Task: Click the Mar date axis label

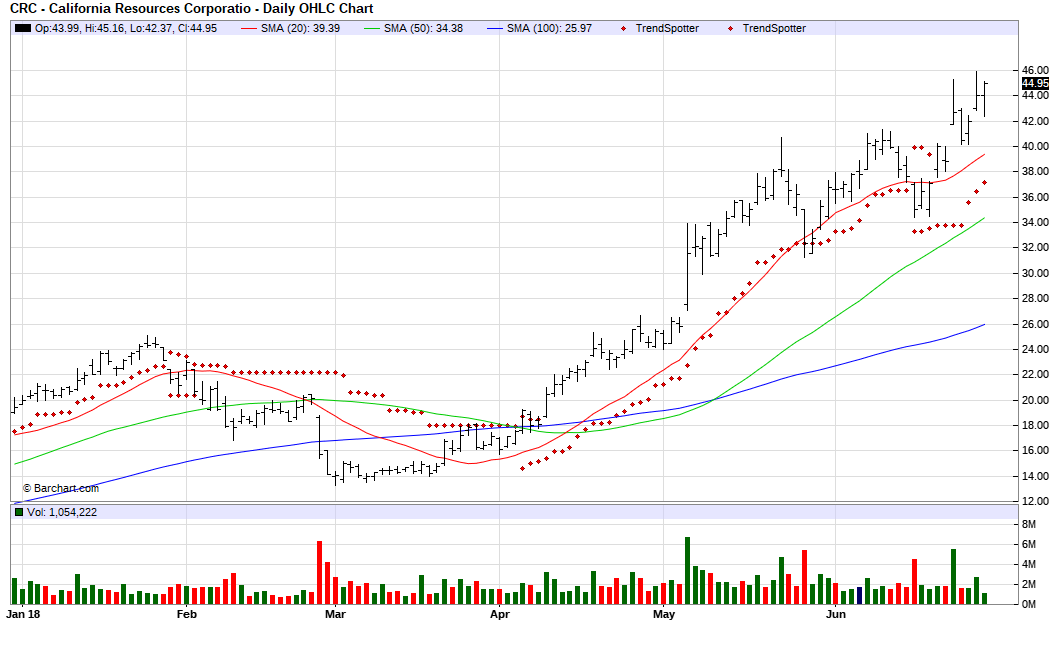Action: pos(335,614)
